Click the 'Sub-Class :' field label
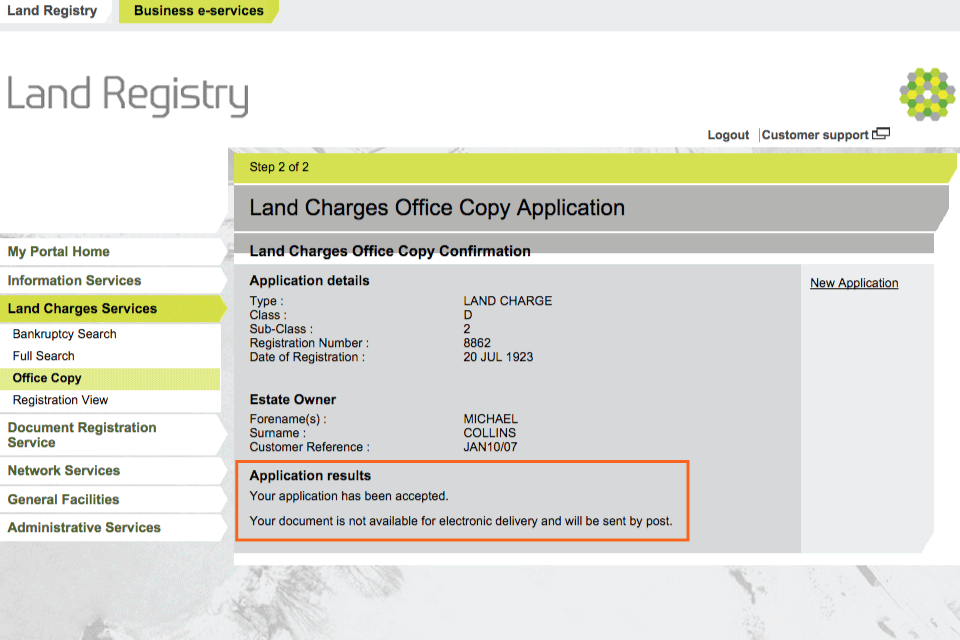This screenshot has height=640, width=960. point(281,329)
